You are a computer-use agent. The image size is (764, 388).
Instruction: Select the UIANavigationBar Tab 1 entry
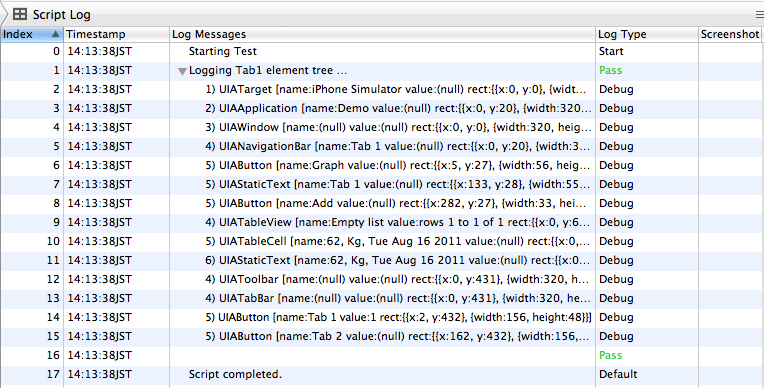[x=382, y=146]
